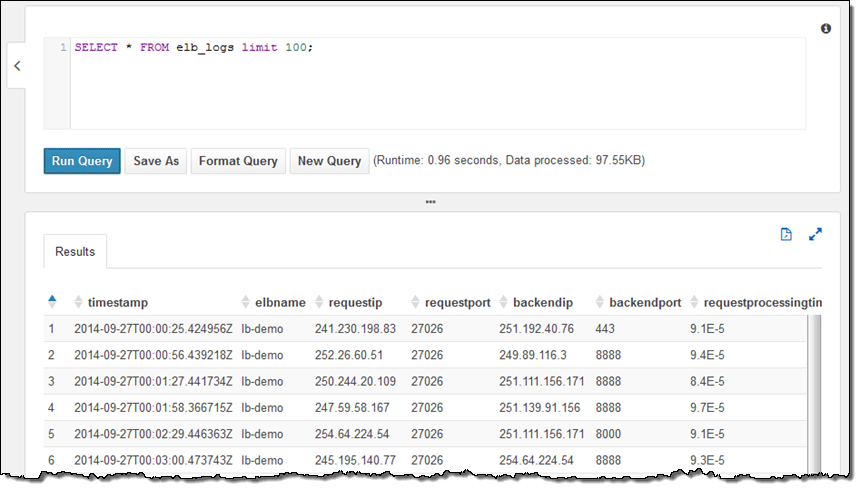Image resolution: width=860 pixels, height=489 pixels.
Task: Click inside the SQL query editor
Action: click(x=437, y=85)
